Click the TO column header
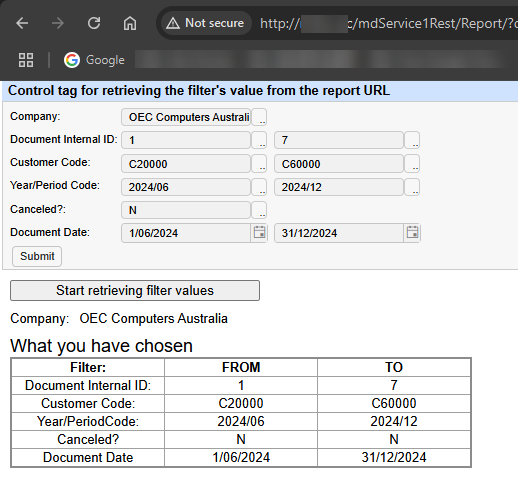The height and width of the screenshot is (489, 518). 394,367
